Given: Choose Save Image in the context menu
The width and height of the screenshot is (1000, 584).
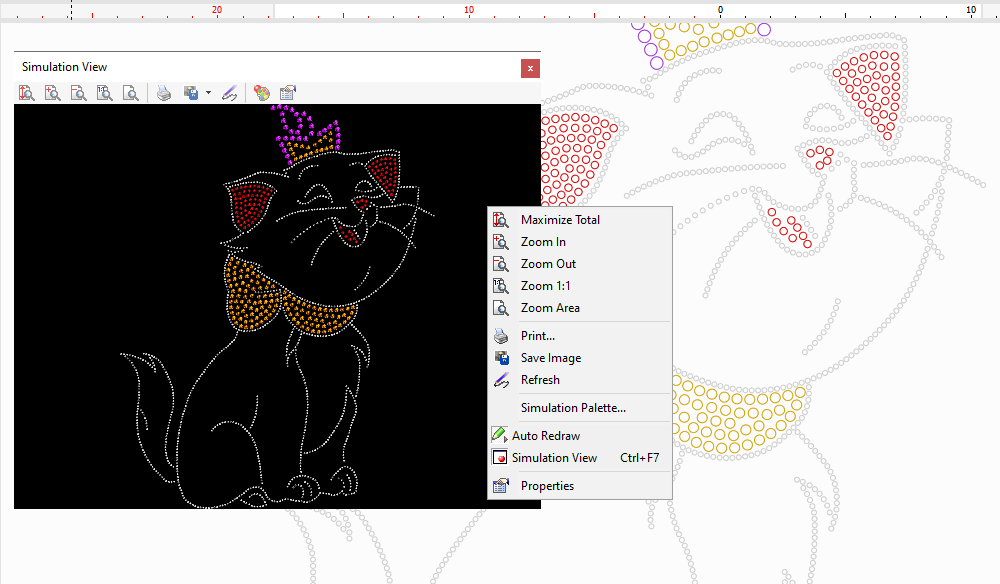Looking at the screenshot, I should point(580,358).
